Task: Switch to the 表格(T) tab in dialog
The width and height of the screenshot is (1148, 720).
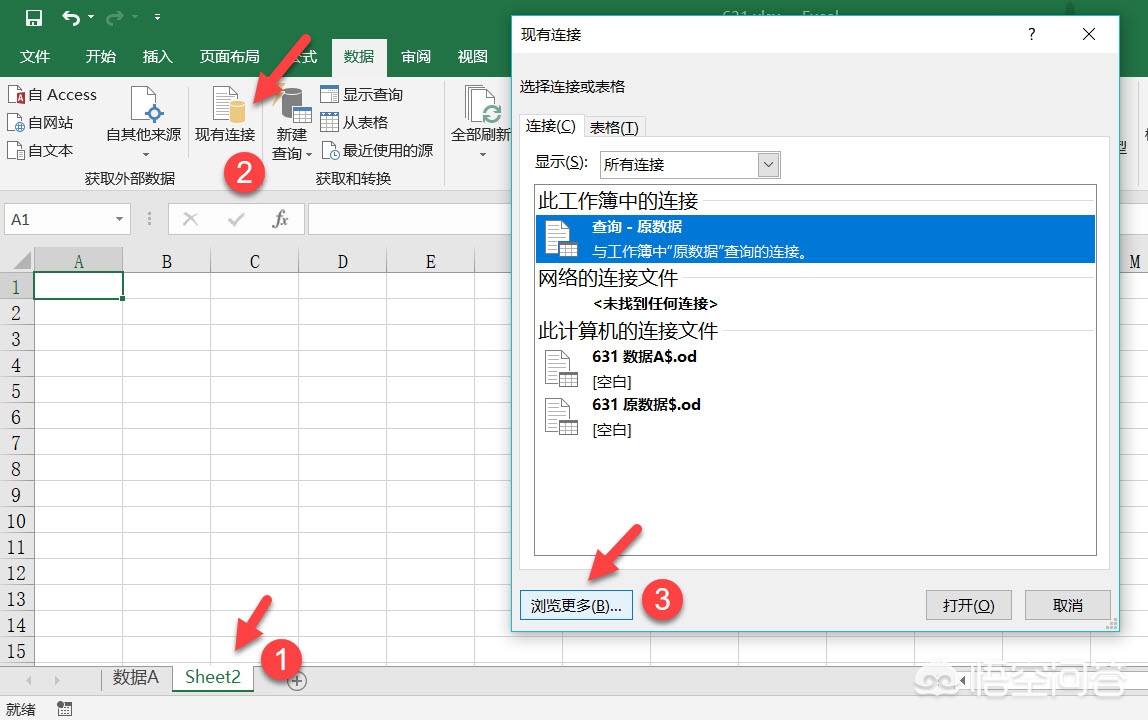Action: [x=614, y=127]
